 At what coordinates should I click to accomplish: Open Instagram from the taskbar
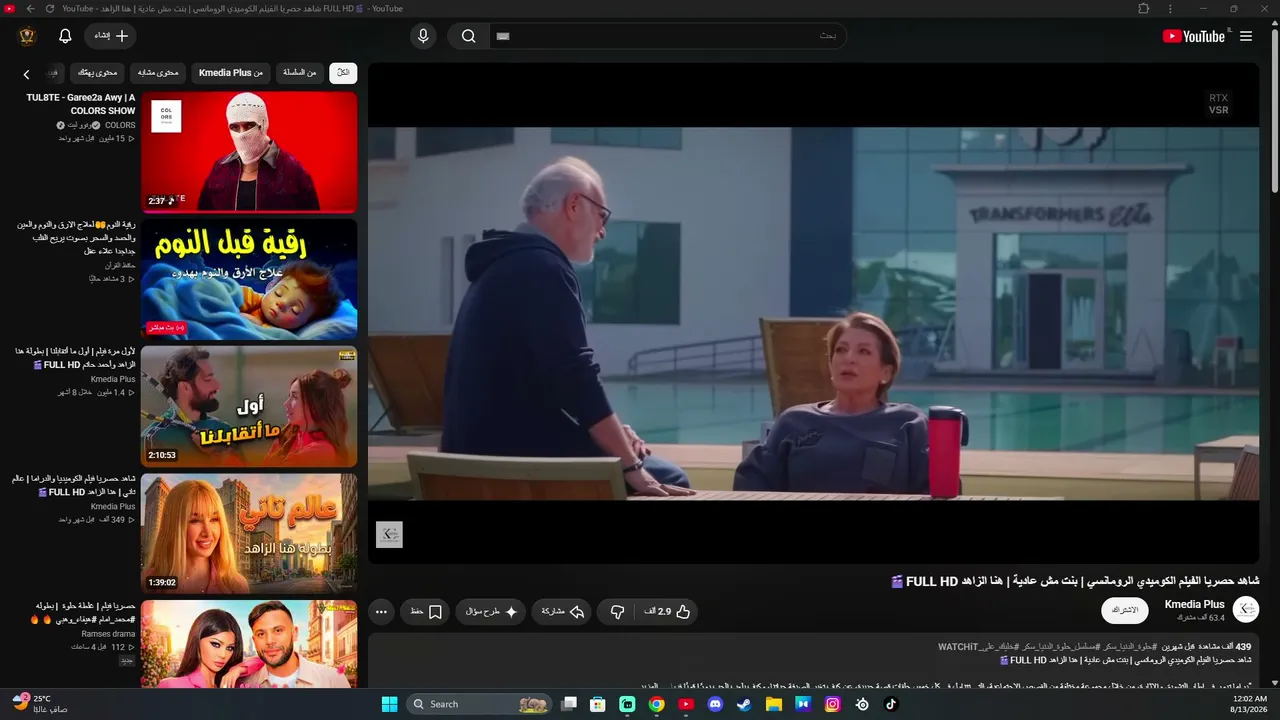(x=832, y=704)
